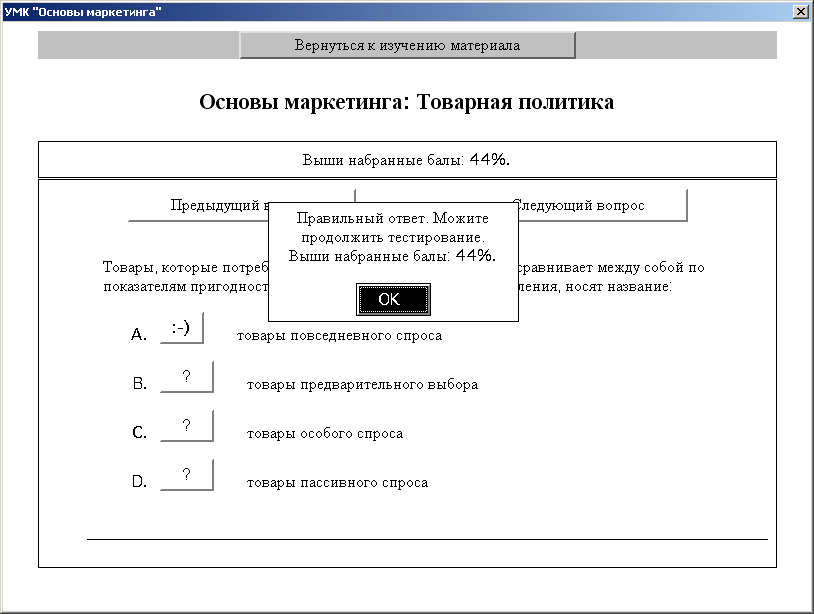Click the 44% score line inside the dialog
This screenshot has height=614, width=814.
(x=392, y=256)
